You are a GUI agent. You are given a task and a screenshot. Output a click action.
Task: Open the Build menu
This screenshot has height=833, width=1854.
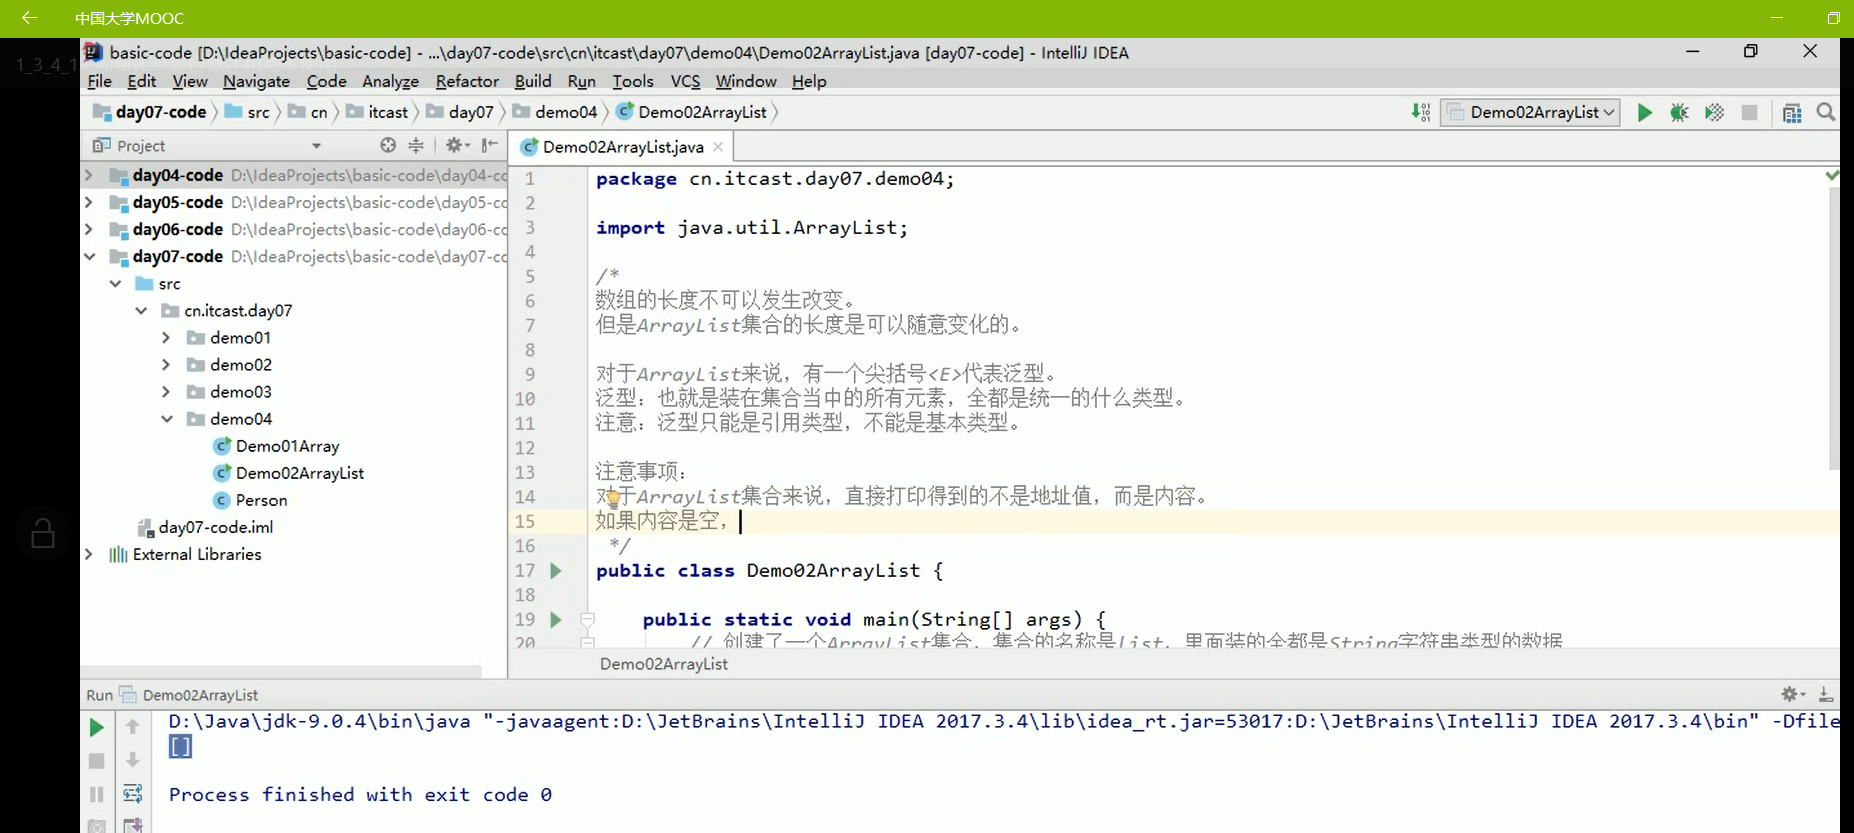[x=533, y=81]
